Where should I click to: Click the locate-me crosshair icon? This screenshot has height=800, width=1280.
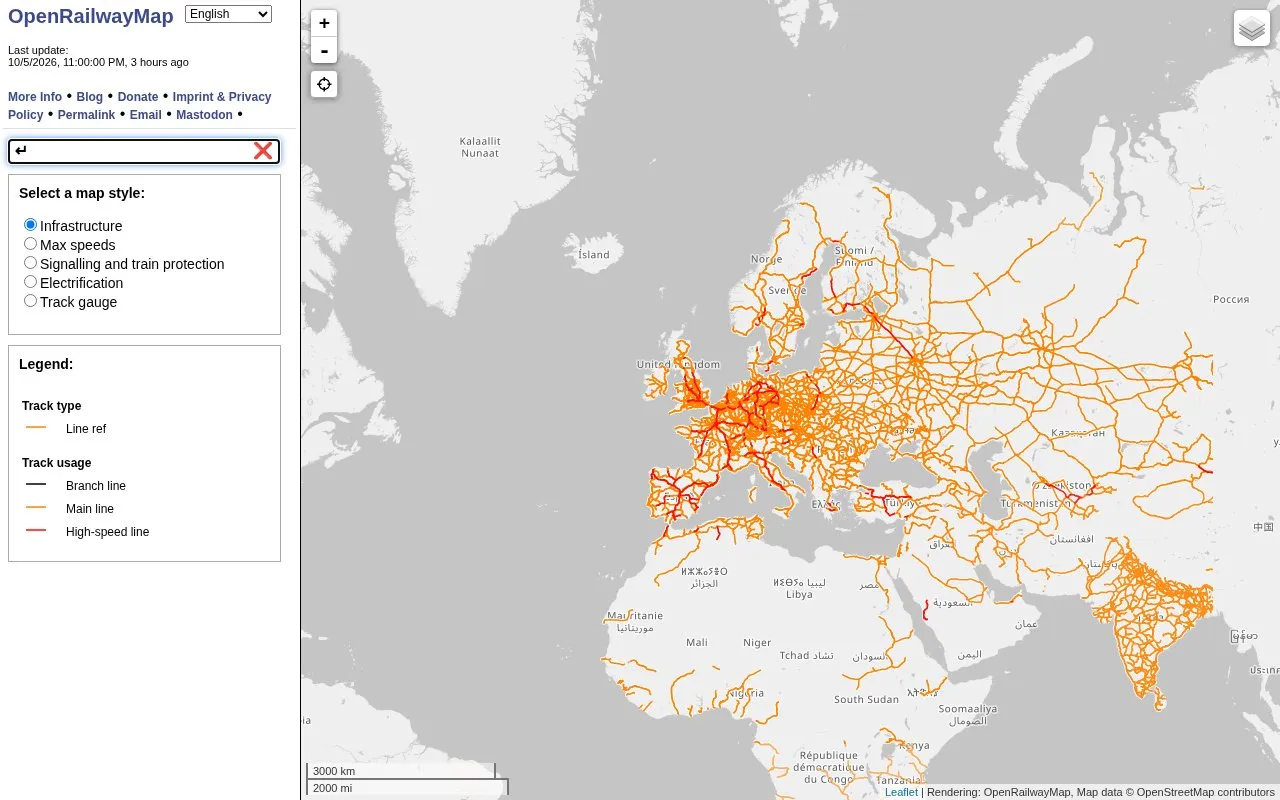(x=324, y=84)
